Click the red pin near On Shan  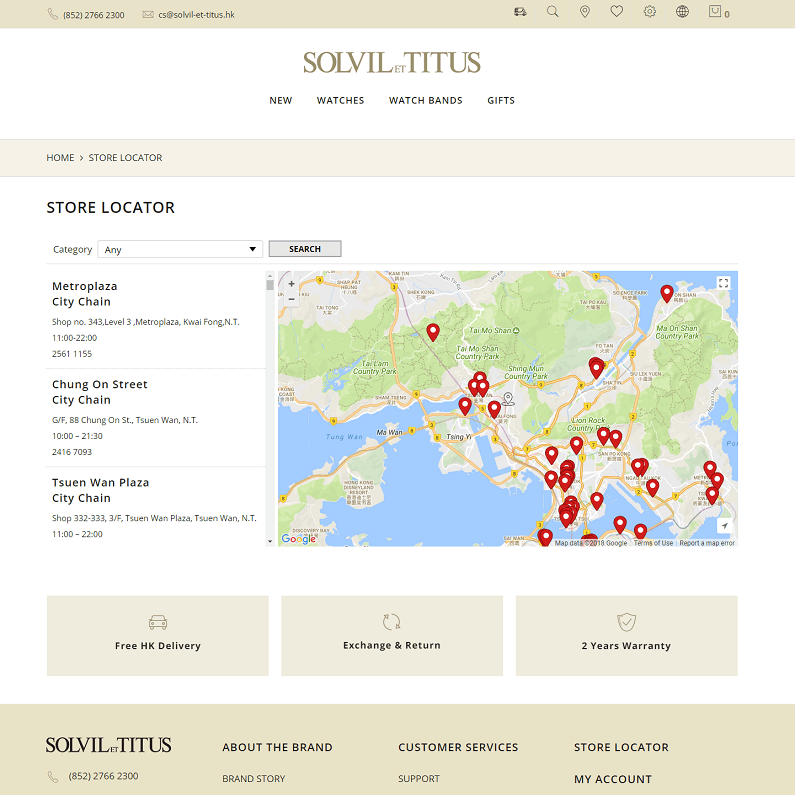[667, 293]
